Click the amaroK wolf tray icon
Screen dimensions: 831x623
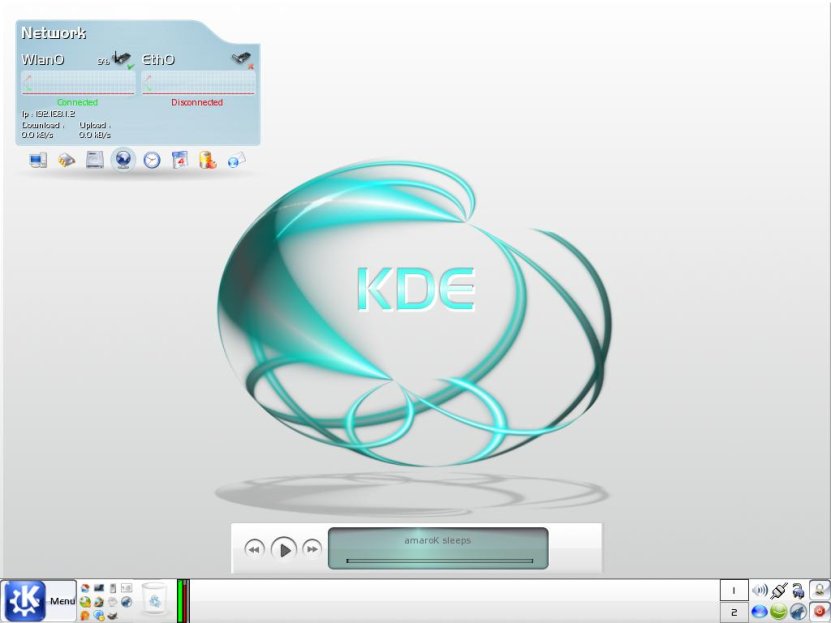(798, 612)
